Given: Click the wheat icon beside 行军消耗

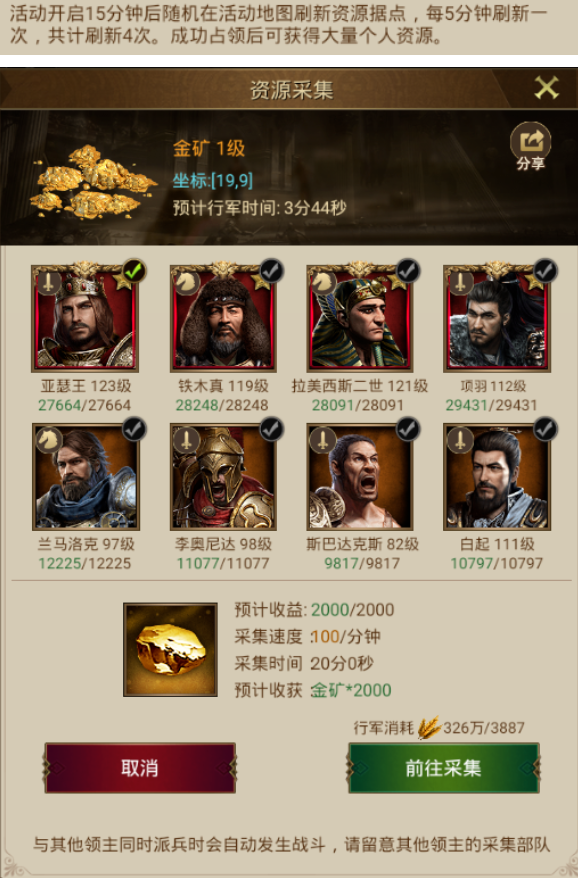Looking at the screenshot, I should (x=428, y=727).
